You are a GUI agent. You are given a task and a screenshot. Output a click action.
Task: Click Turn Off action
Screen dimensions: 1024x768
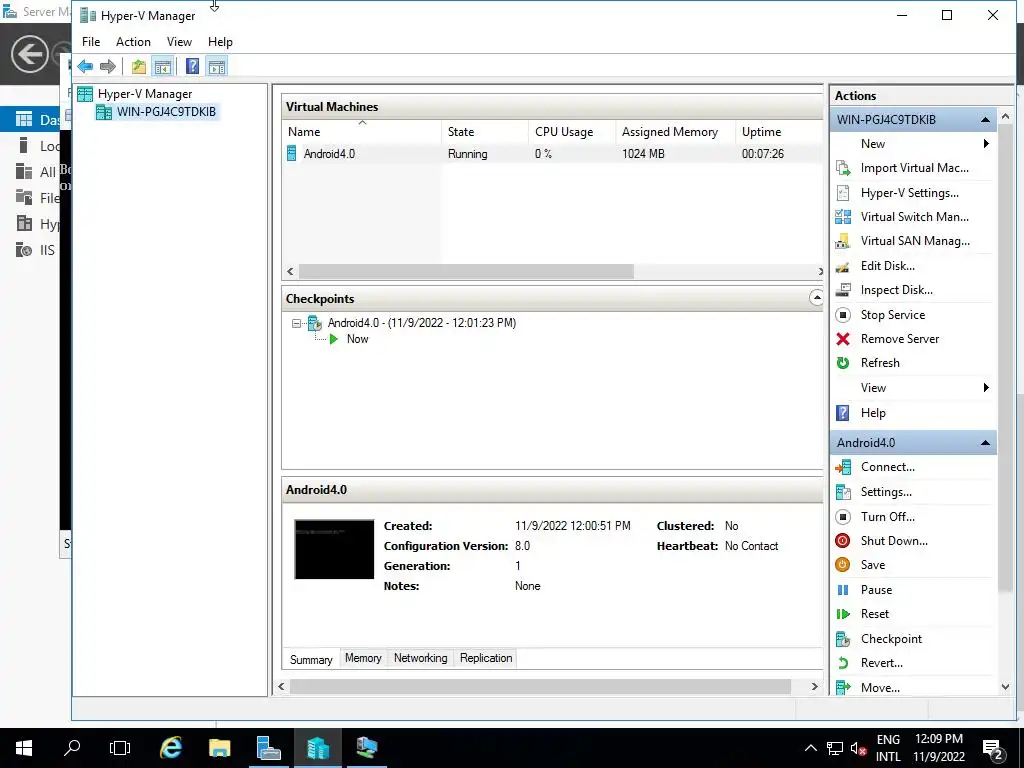click(888, 517)
